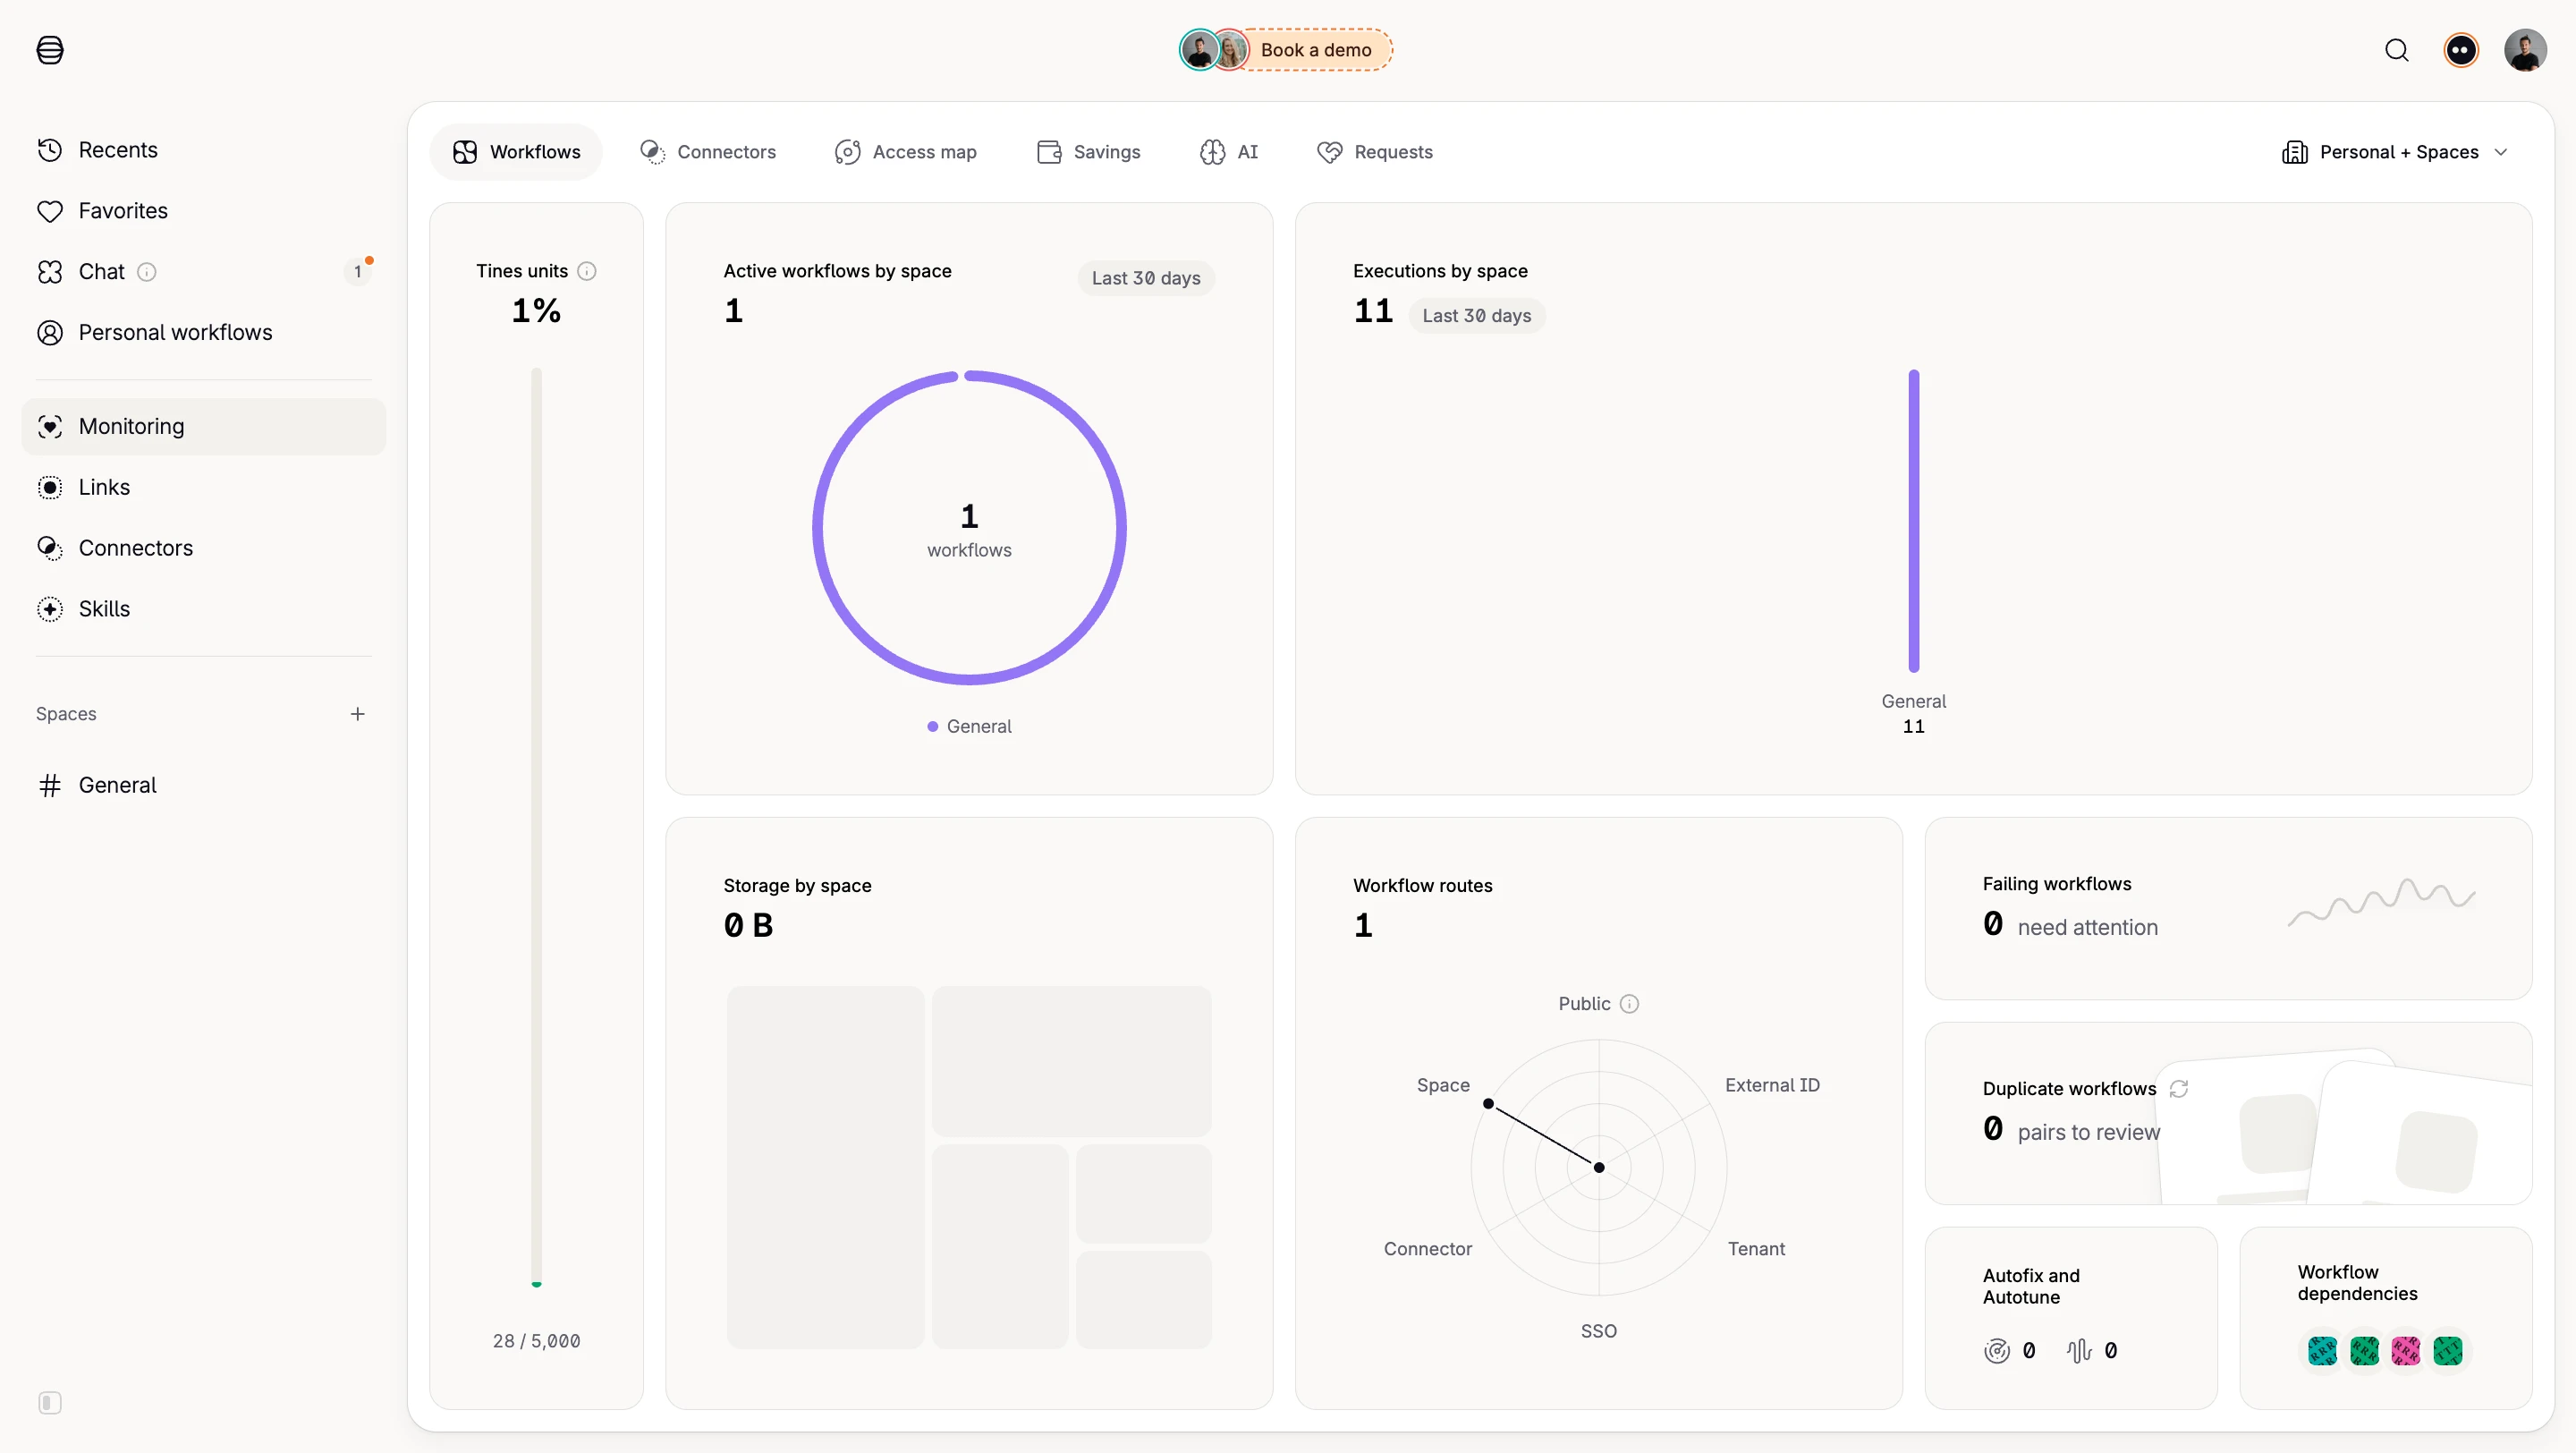Click the "Workflow dependencies" heading
Screen dimensions: 2576x1453
click(2357, 1283)
